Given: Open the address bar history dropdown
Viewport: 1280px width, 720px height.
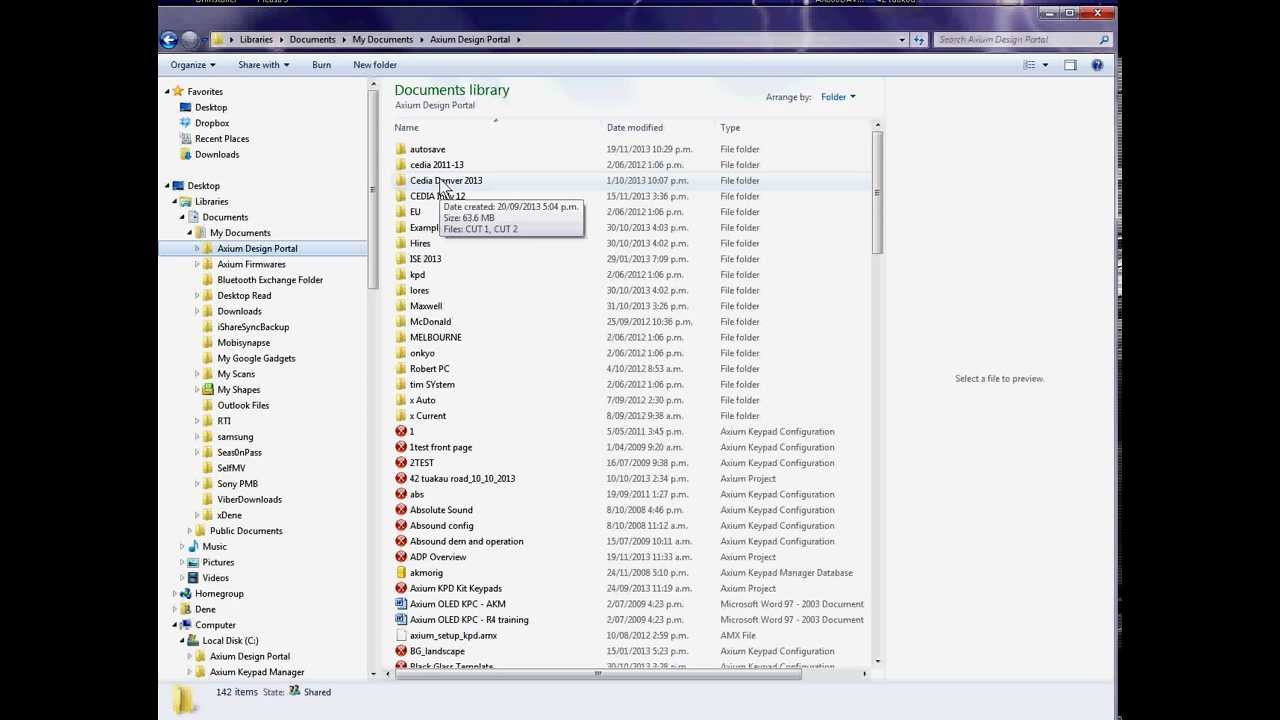Looking at the screenshot, I should click(902, 39).
